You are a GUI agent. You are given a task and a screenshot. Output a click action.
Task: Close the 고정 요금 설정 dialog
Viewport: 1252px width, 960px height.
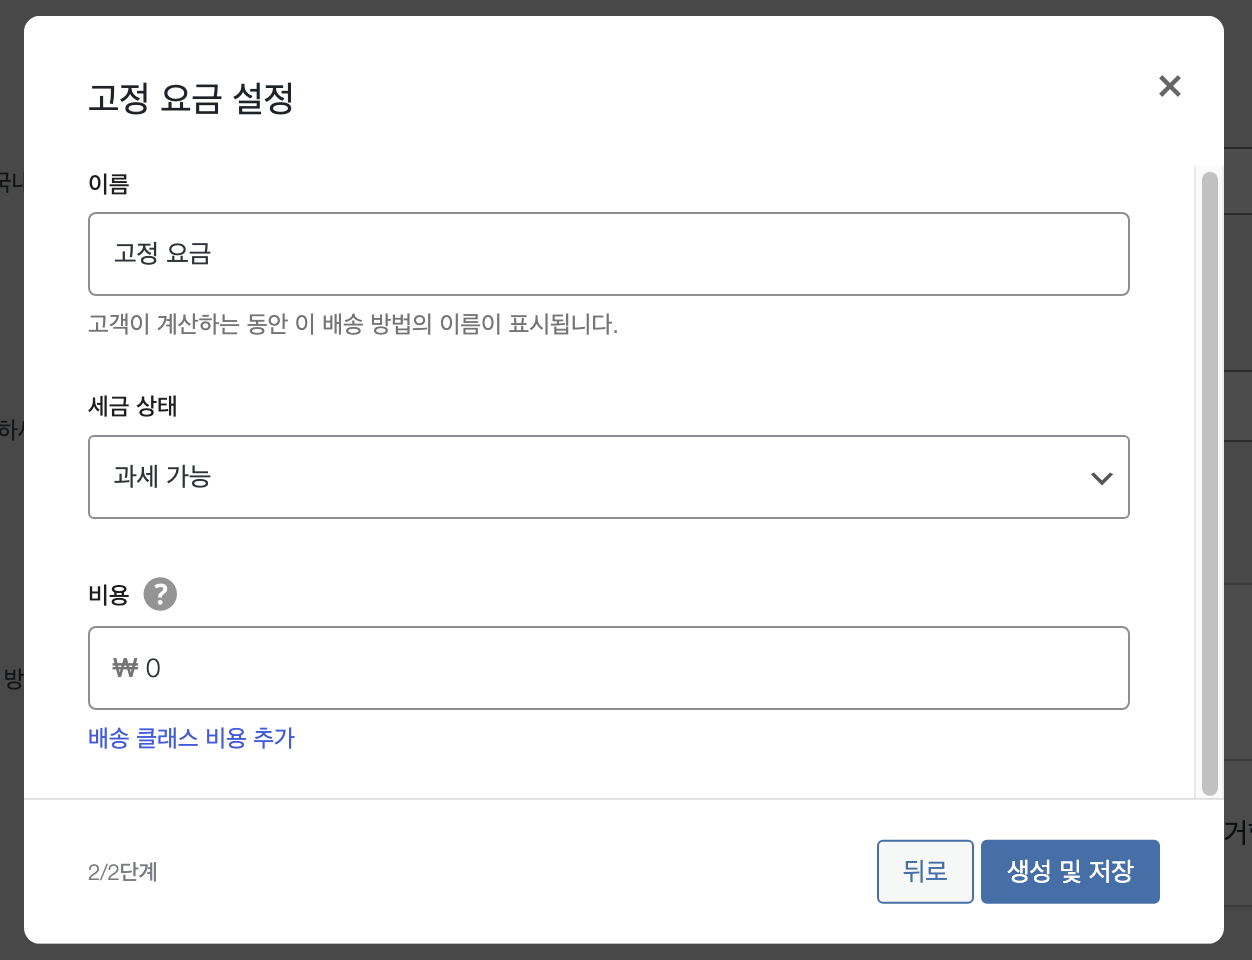pyautogui.click(x=1169, y=86)
